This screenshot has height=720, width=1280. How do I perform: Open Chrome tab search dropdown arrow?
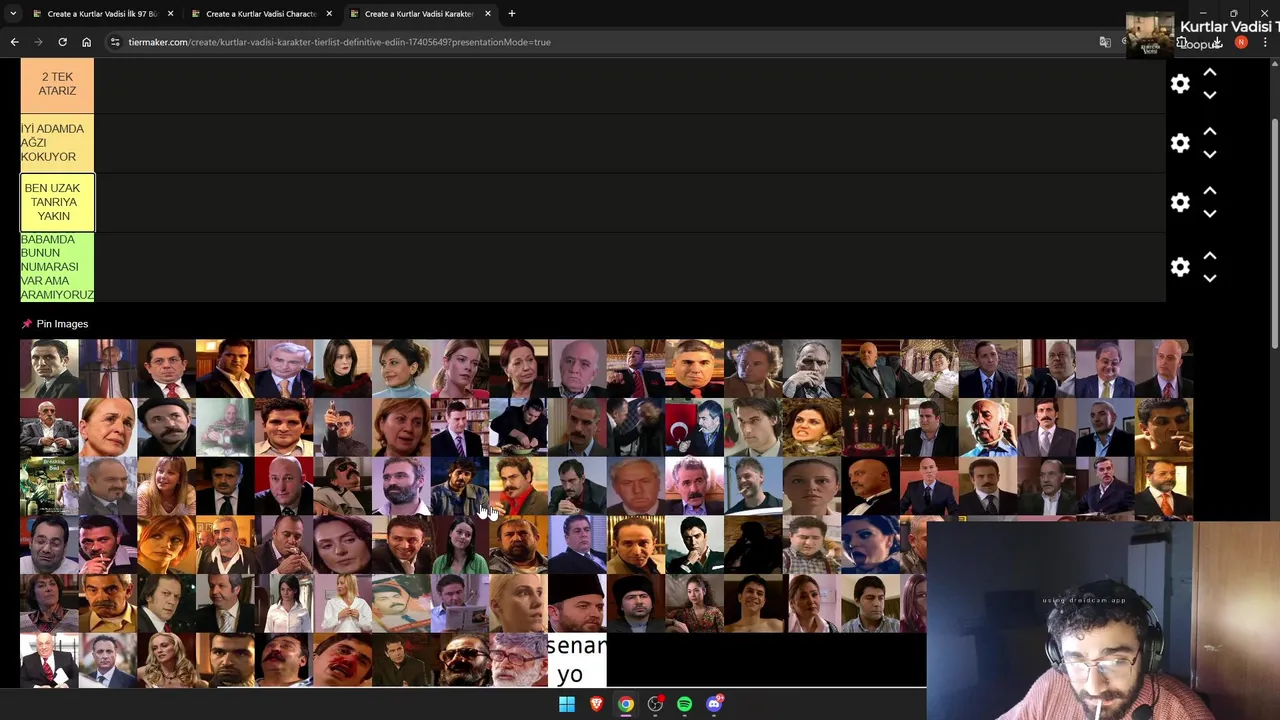pyautogui.click(x=13, y=14)
